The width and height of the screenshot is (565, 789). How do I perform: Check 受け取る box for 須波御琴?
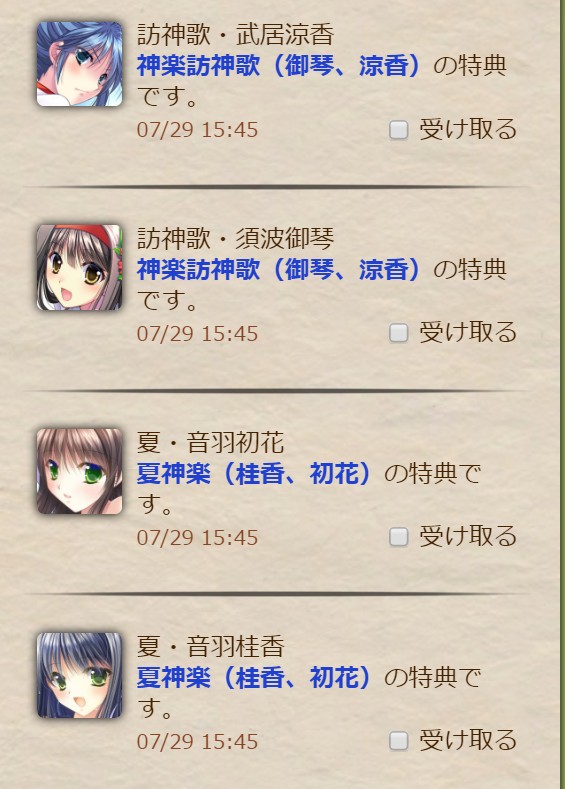398,333
